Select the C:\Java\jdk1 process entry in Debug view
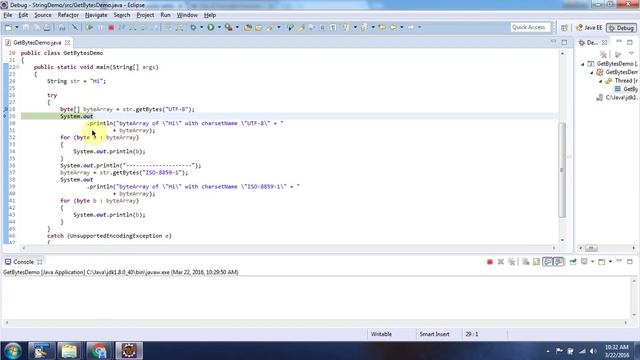Image resolution: width=640 pixels, height=360 pixels. pyautogui.click(x=617, y=98)
